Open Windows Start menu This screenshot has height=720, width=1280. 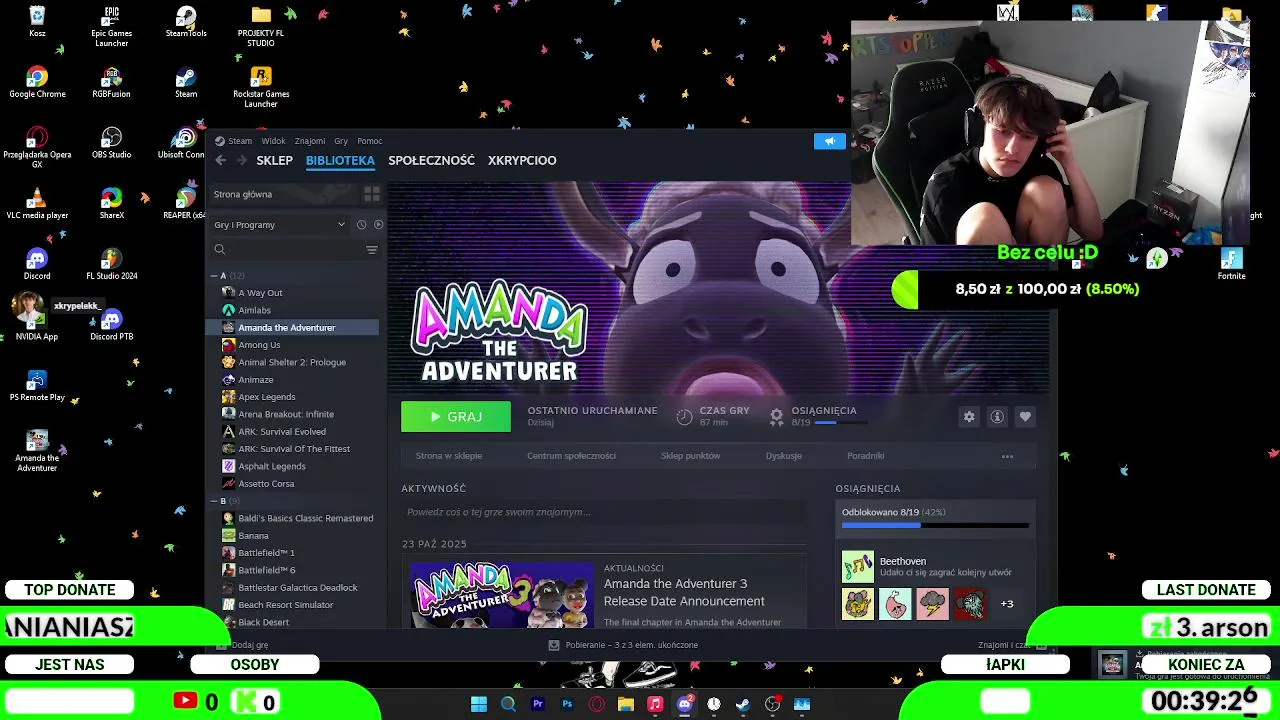479,704
